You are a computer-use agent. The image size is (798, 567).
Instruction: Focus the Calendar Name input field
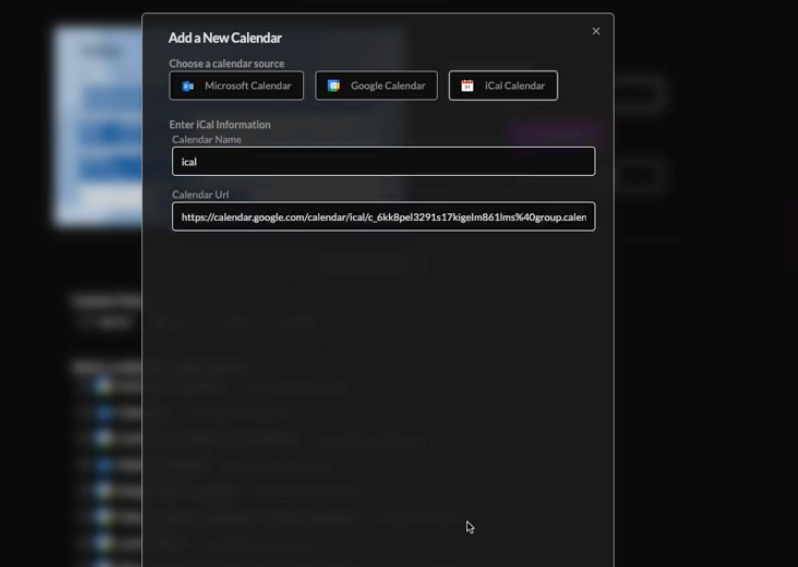[x=383, y=161]
